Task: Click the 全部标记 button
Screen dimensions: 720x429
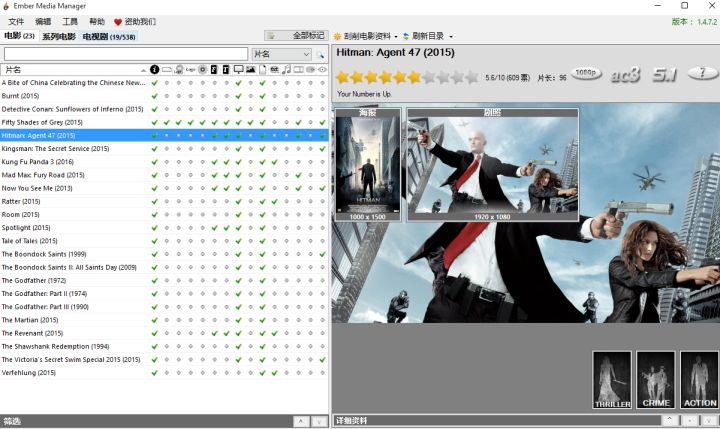Action: tap(296, 36)
